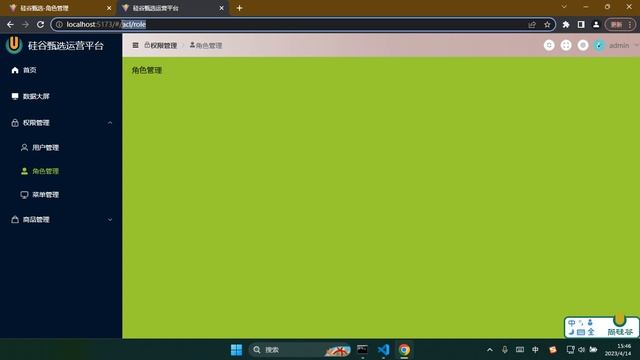Click the 权限管理 breadcrumb

click(161, 45)
